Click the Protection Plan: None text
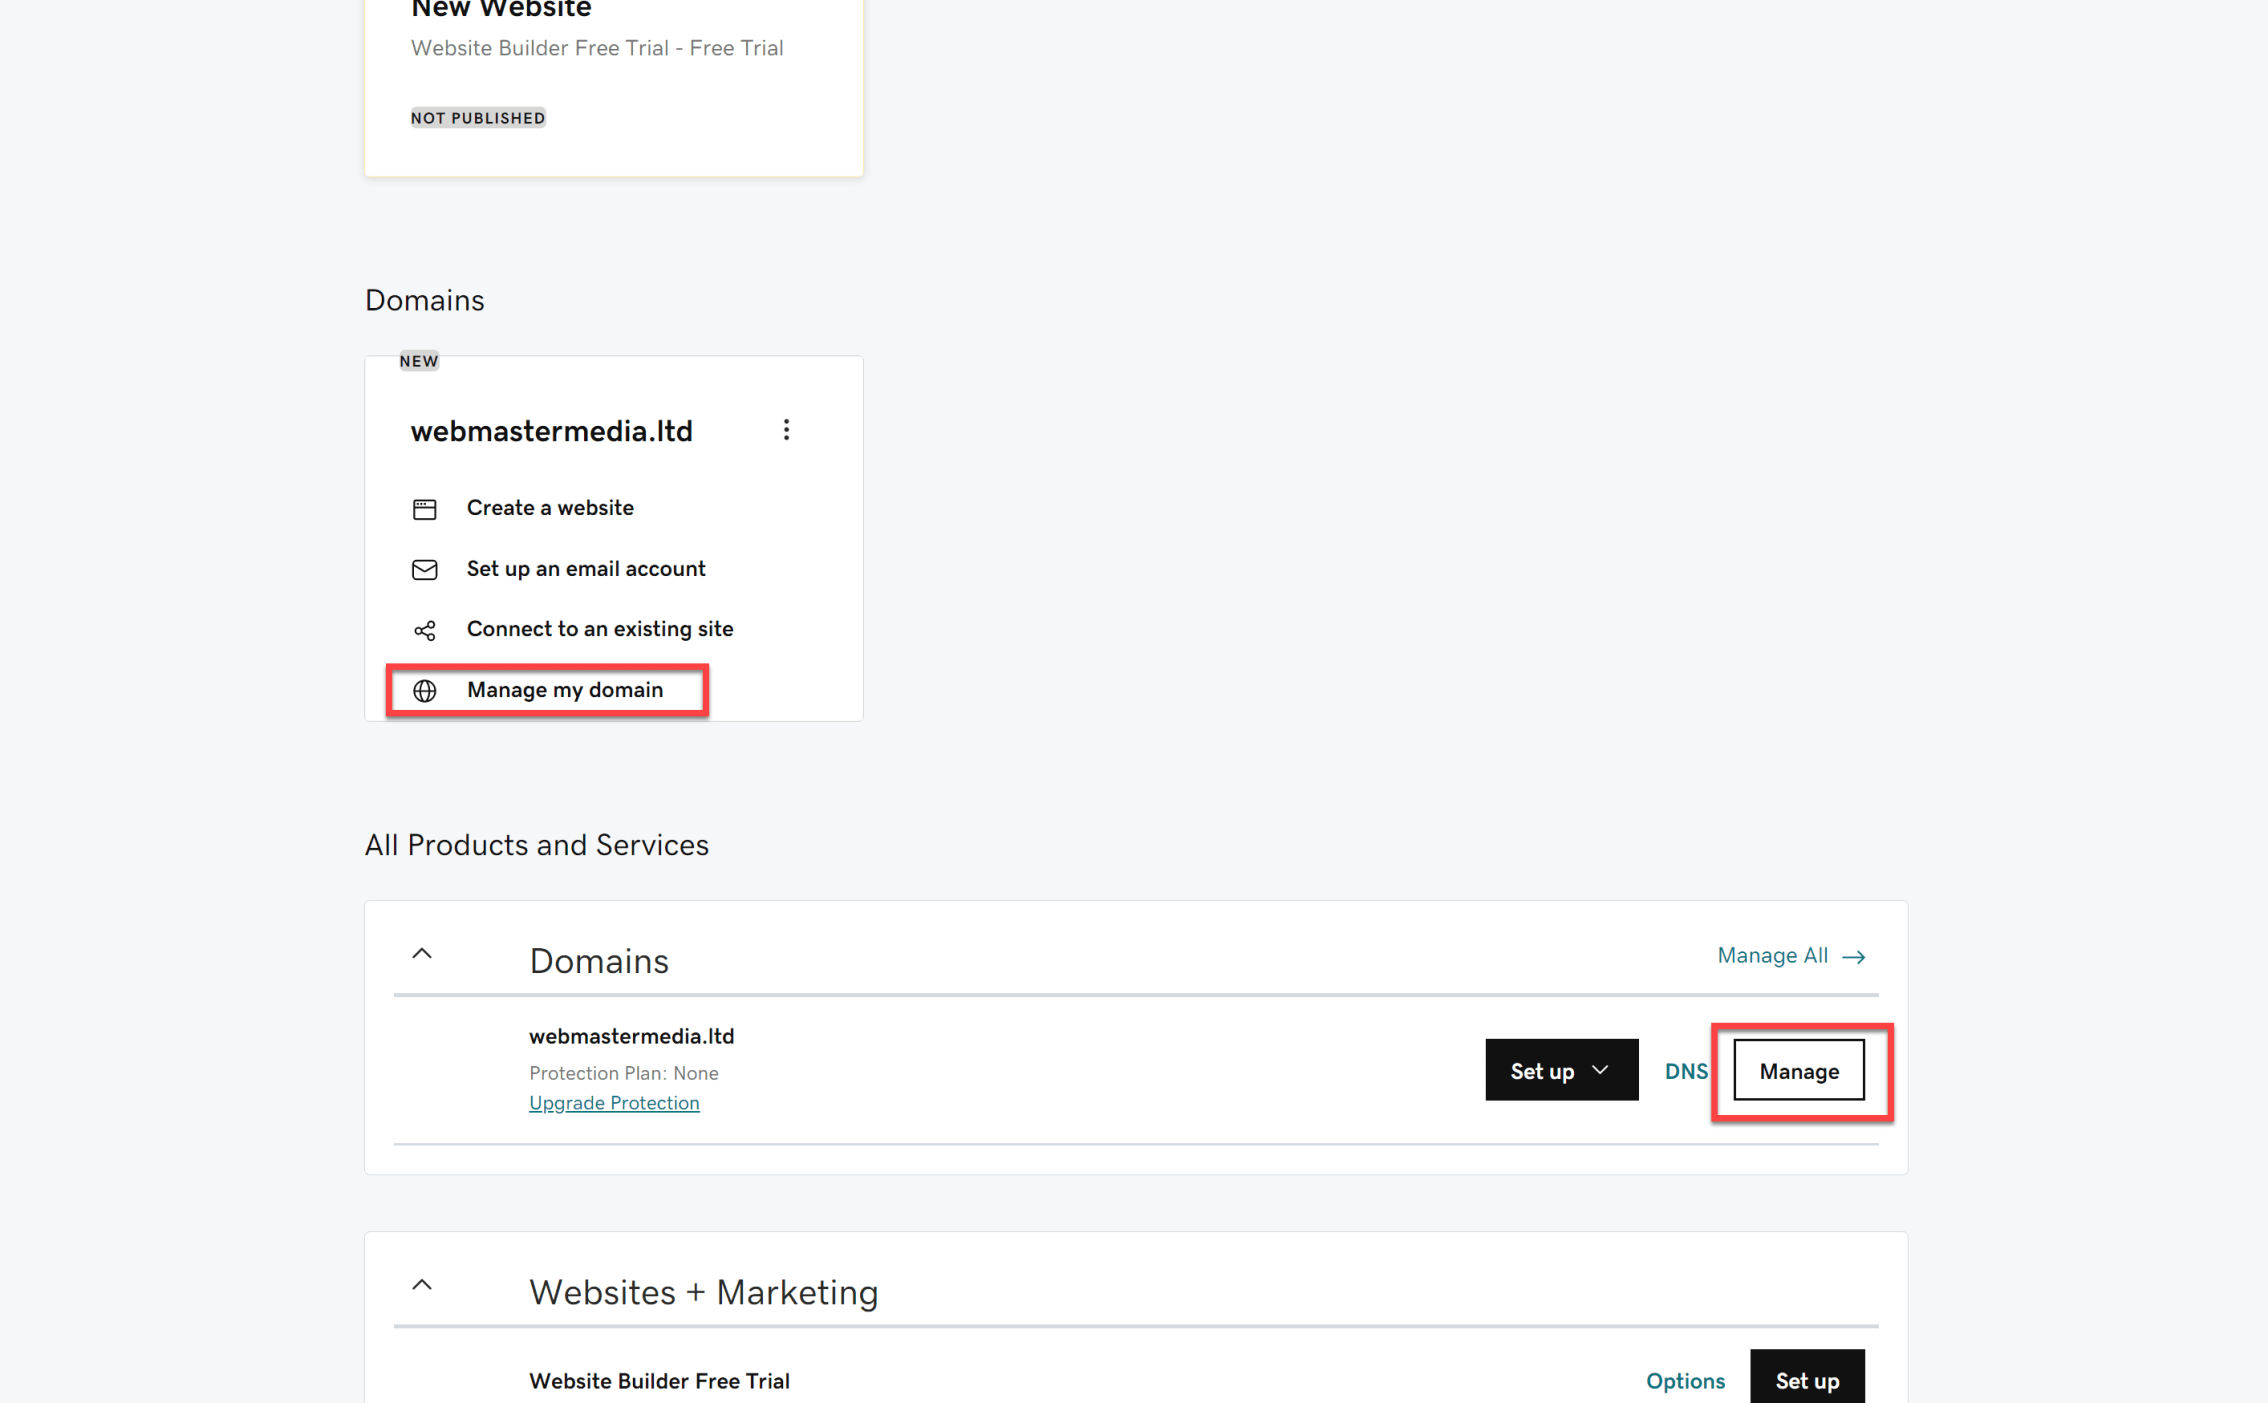The width and height of the screenshot is (2268, 1403). (623, 1073)
